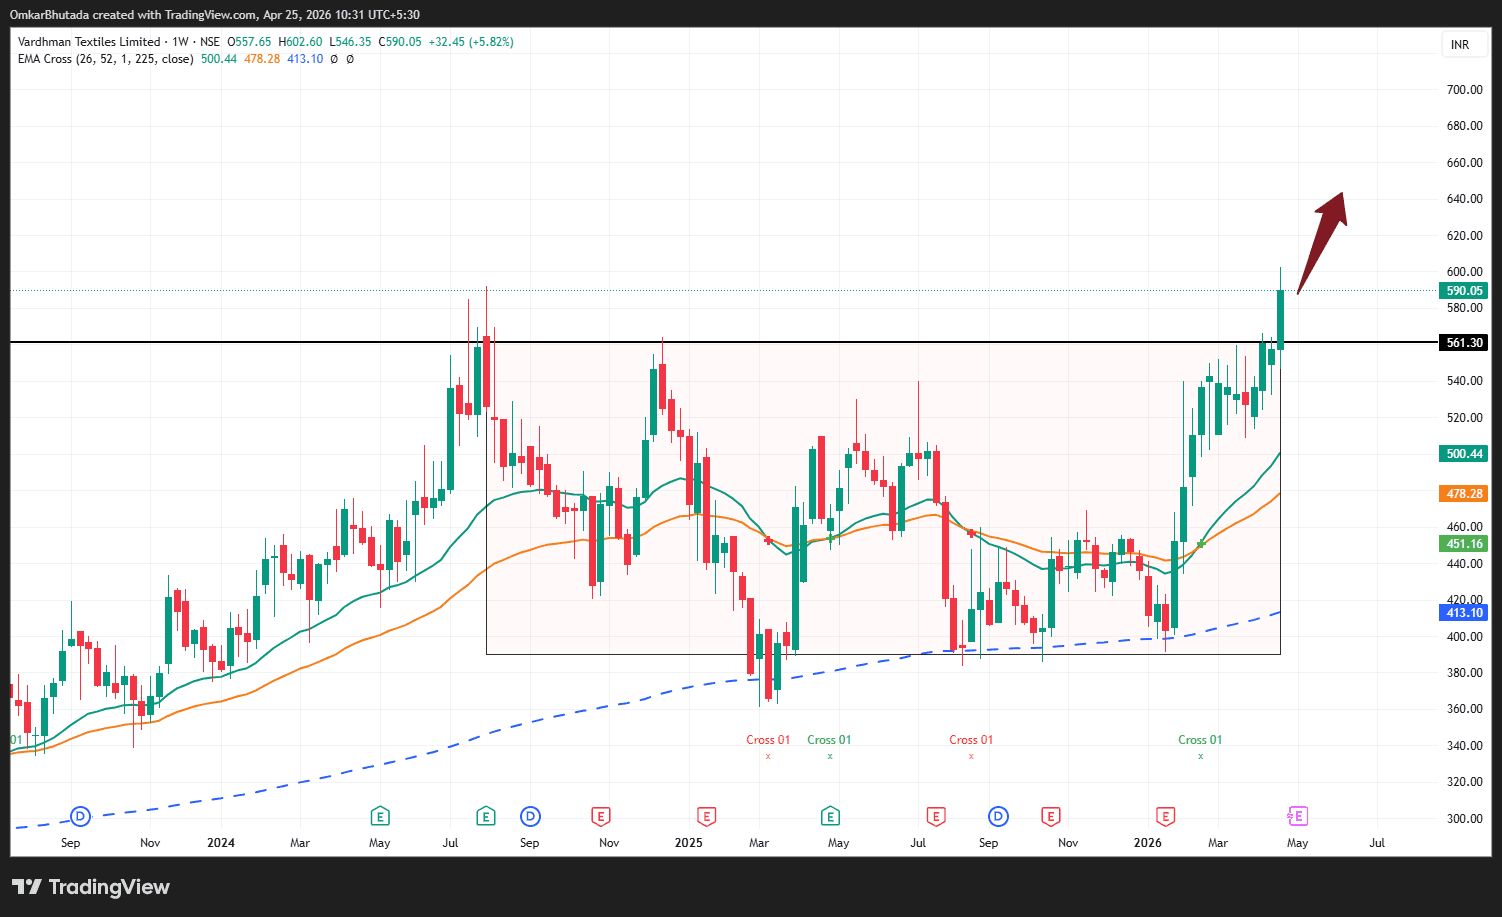Select the red 'Cross 01' label nearest Sep 2025
Screen dimensions: 1502x917
click(x=971, y=740)
